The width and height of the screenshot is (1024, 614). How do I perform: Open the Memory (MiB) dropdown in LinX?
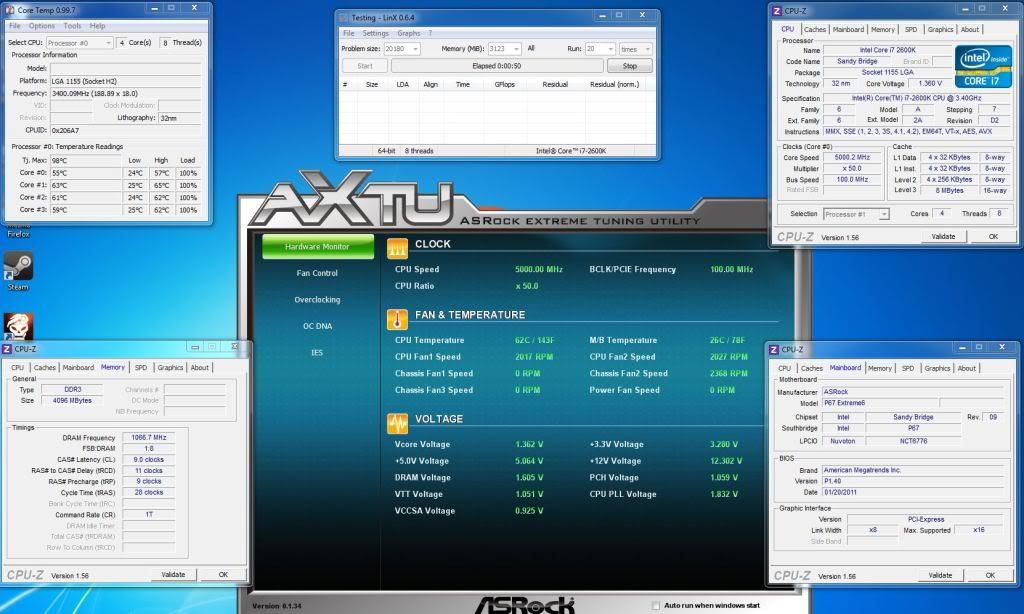[505, 49]
